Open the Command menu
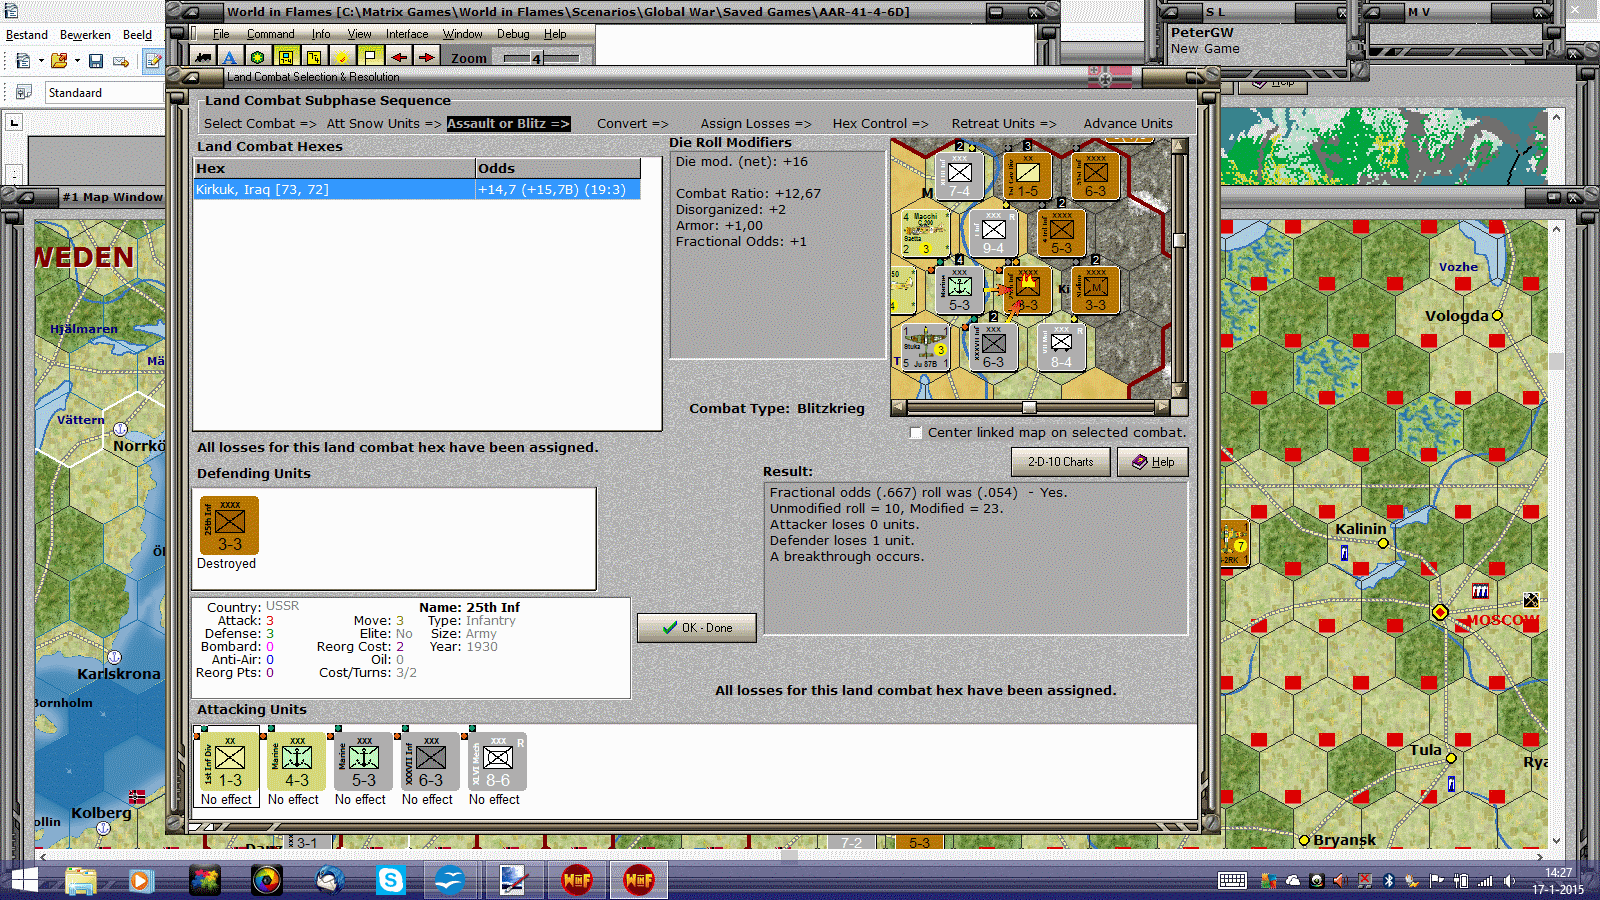This screenshot has width=1600, height=900. (x=270, y=34)
